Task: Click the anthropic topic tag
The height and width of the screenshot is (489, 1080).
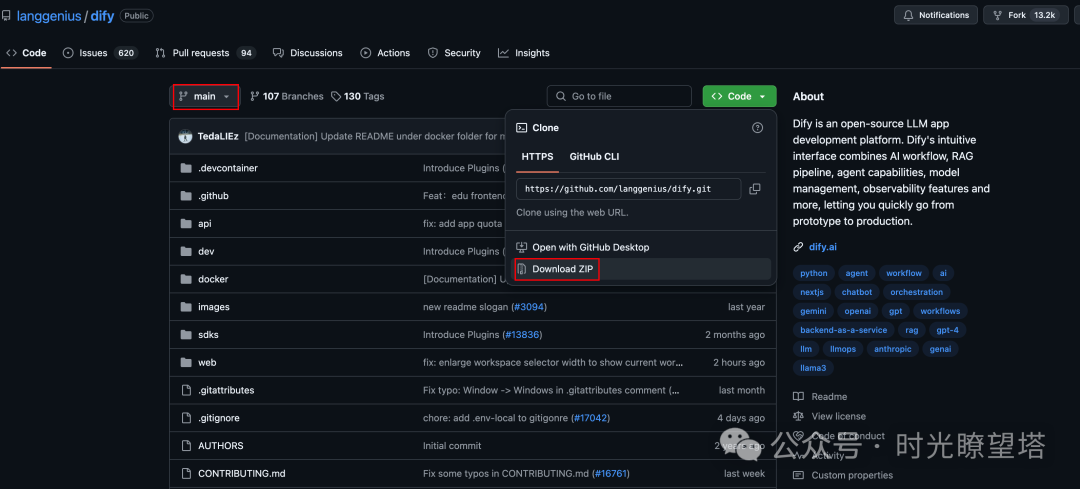Action: [x=892, y=349]
